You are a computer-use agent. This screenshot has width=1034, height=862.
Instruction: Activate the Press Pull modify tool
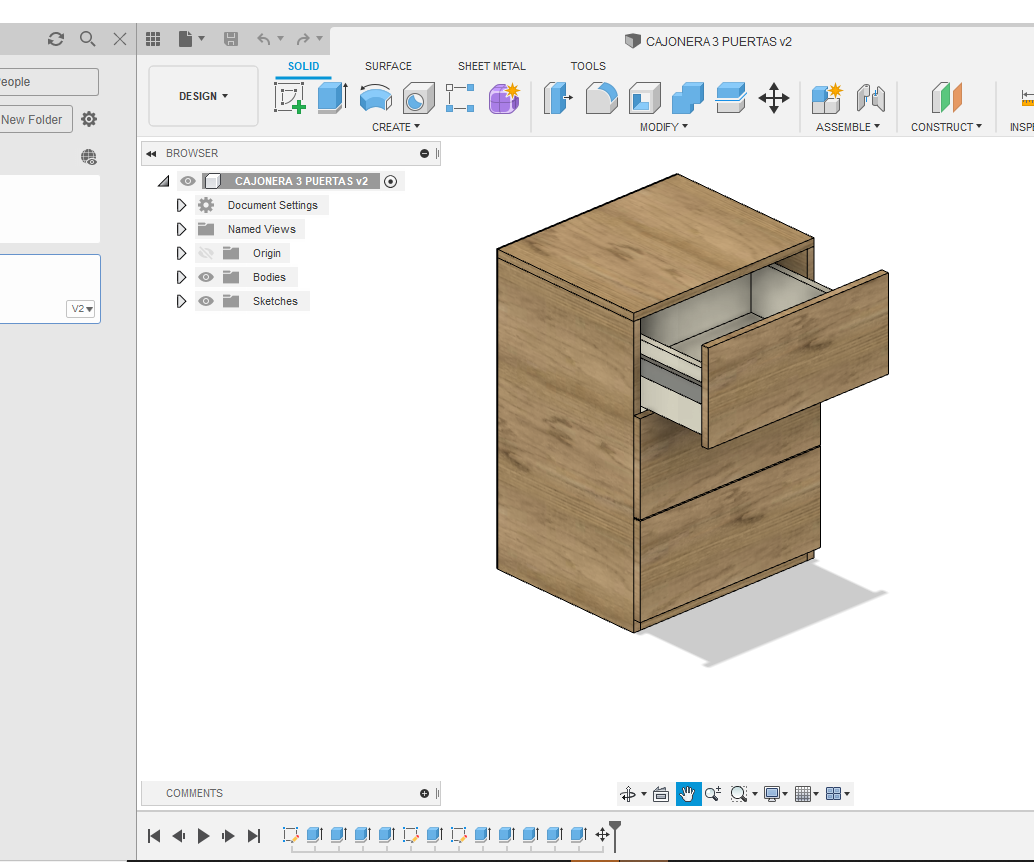point(558,97)
